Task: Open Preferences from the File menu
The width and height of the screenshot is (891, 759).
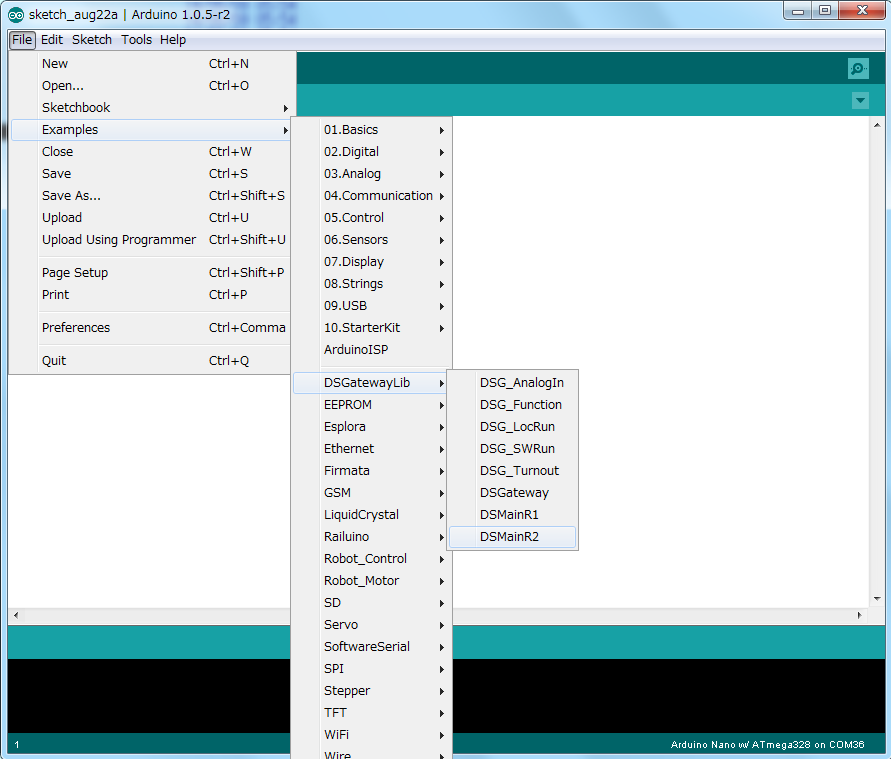Action: pyautogui.click(x=152, y=328)
